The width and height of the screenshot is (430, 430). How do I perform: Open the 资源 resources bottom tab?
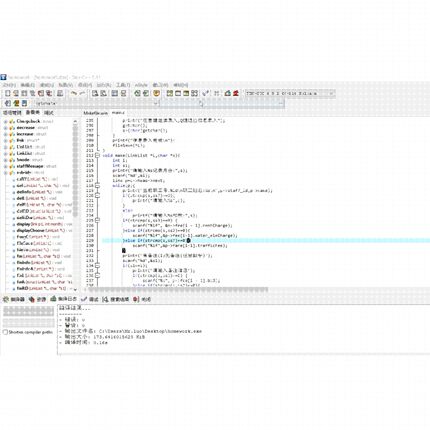tap(37, 299)
